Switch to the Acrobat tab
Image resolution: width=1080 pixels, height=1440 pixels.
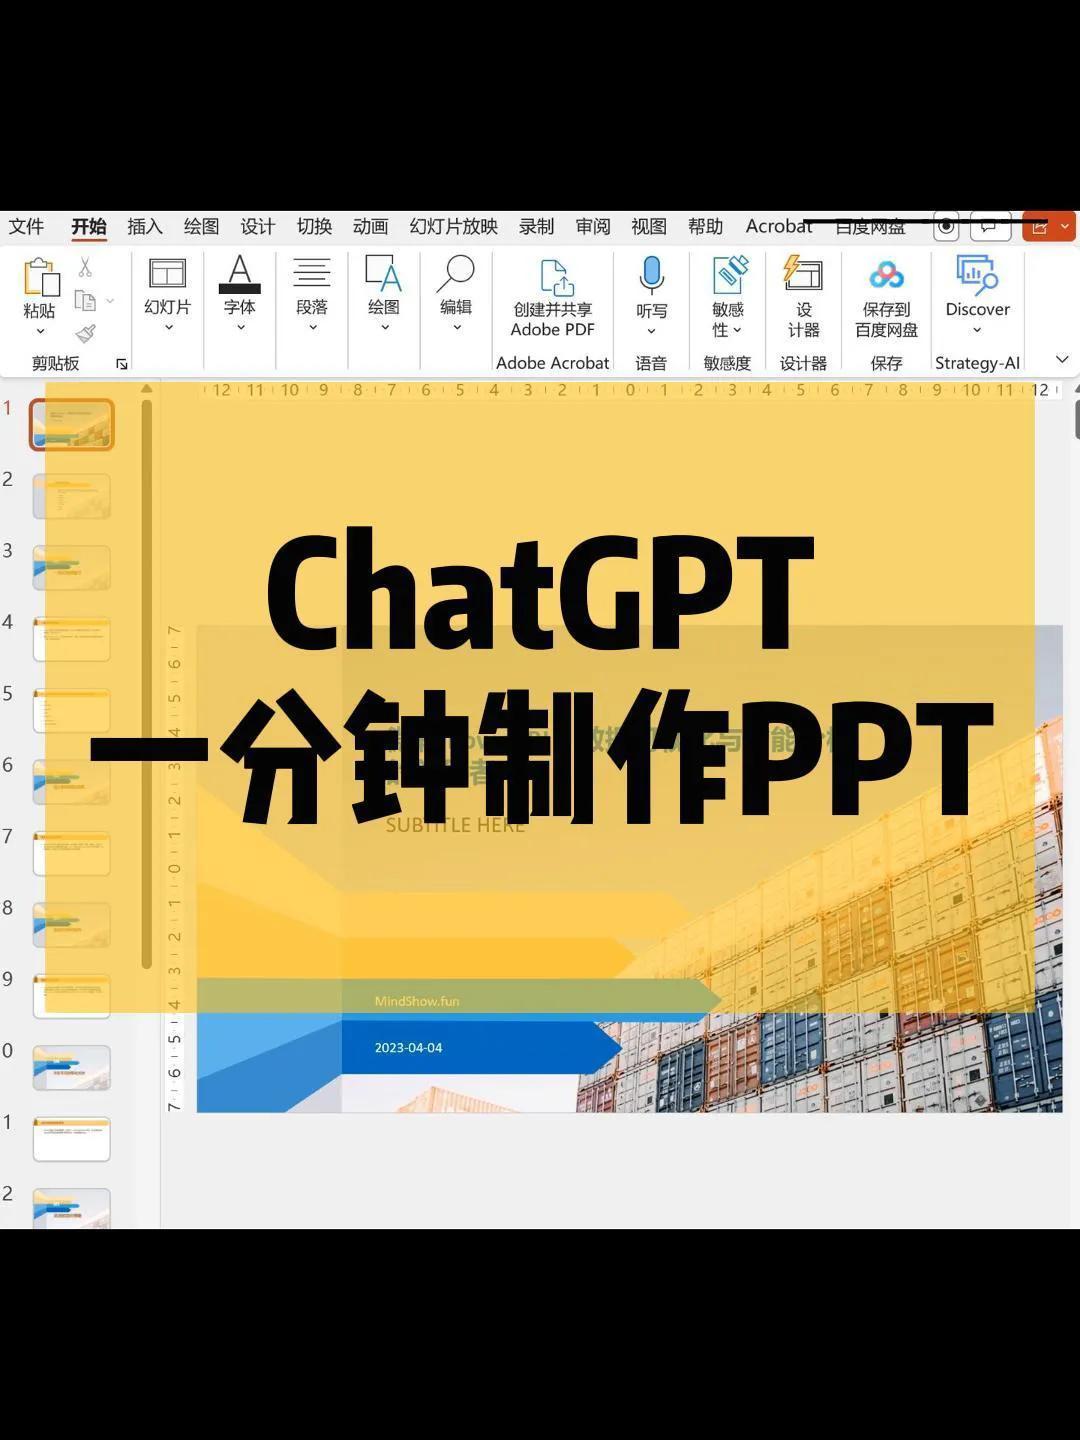pyautogui.click(x=779, y=227)
